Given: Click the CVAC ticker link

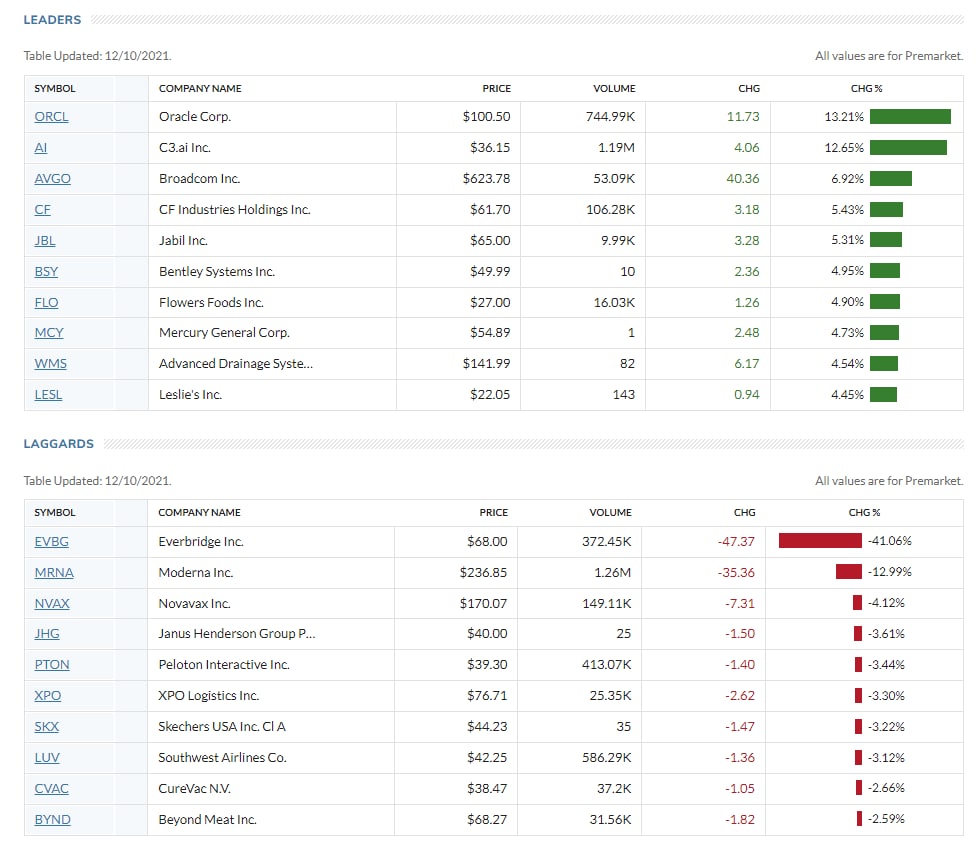Looking at the screenshot, I should click(x=51, y=789).
